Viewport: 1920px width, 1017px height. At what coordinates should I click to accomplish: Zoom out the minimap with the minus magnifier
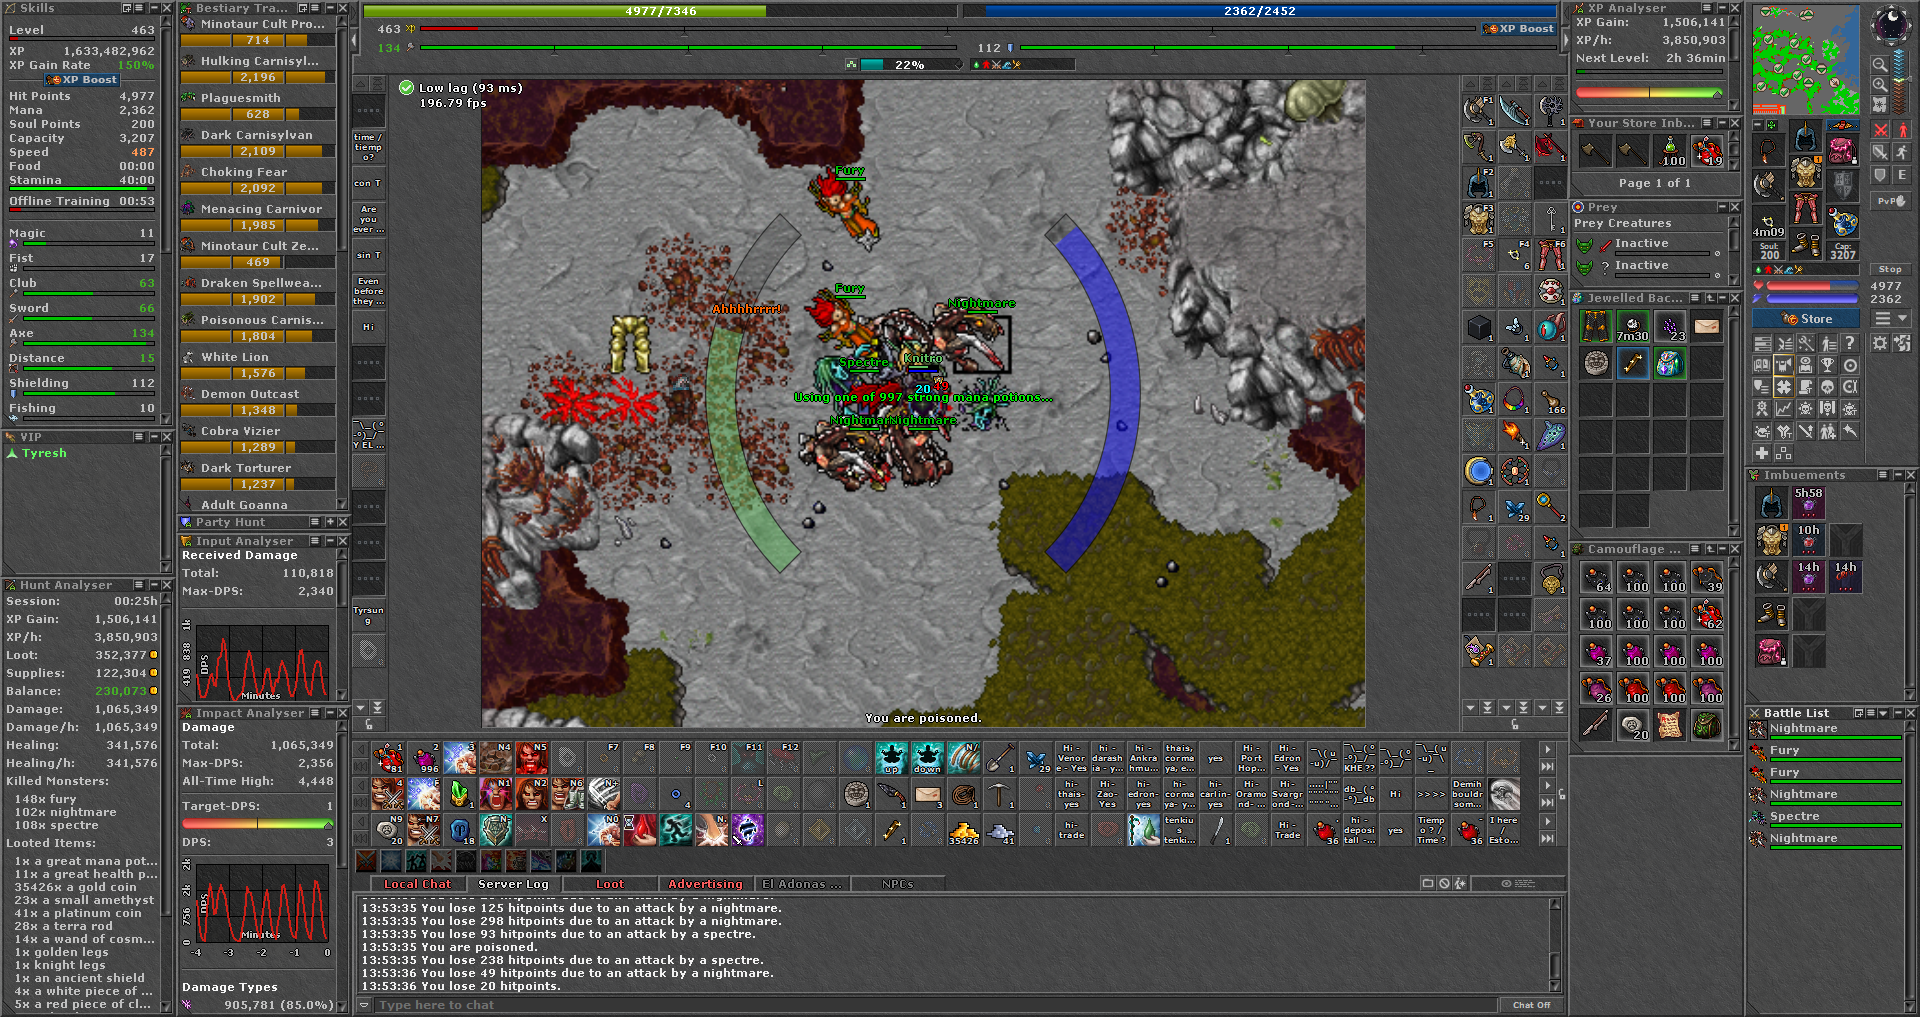[1880, 64]
